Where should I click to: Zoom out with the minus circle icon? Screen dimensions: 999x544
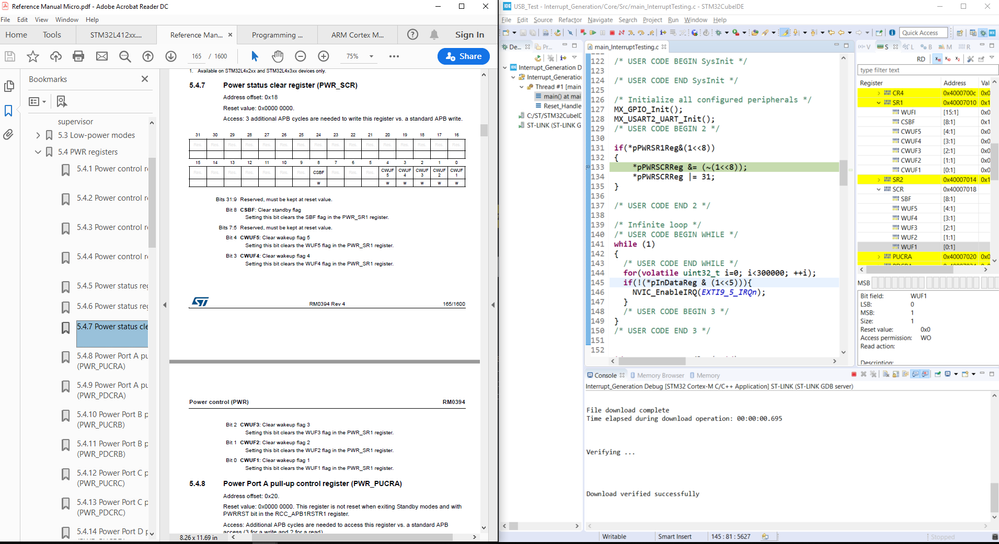[300, 57]
